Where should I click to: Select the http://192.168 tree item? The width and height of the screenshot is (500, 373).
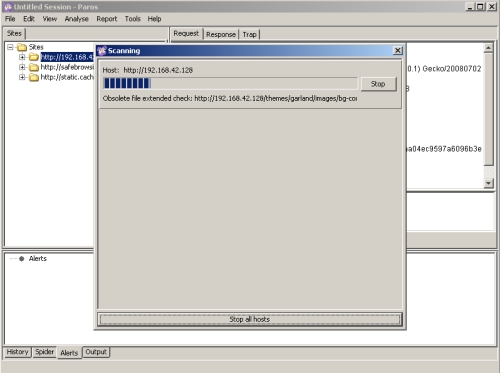click(67, 57)
